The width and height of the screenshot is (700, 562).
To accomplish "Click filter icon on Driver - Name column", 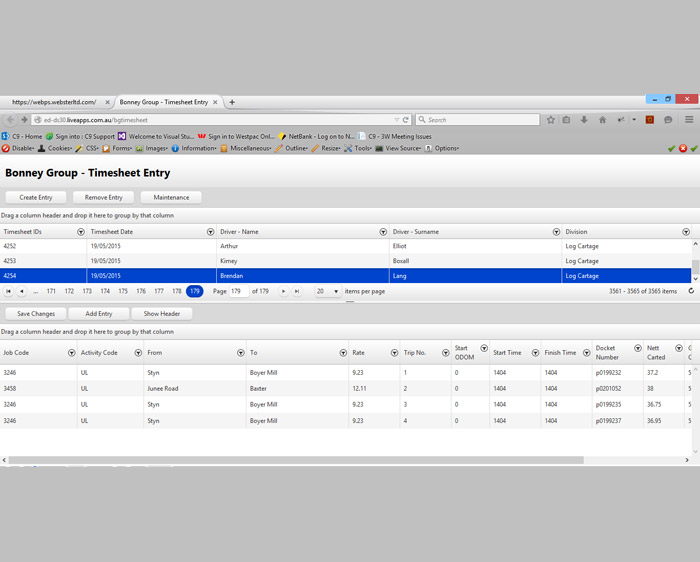I will click(x=383, y=232).
